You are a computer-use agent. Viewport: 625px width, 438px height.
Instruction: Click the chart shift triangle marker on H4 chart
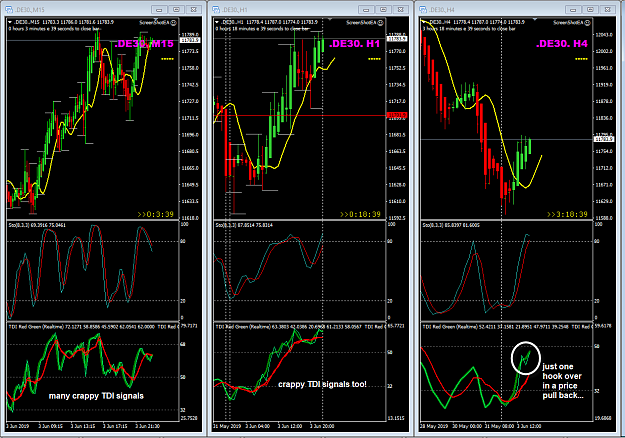(x=535, y=19)
